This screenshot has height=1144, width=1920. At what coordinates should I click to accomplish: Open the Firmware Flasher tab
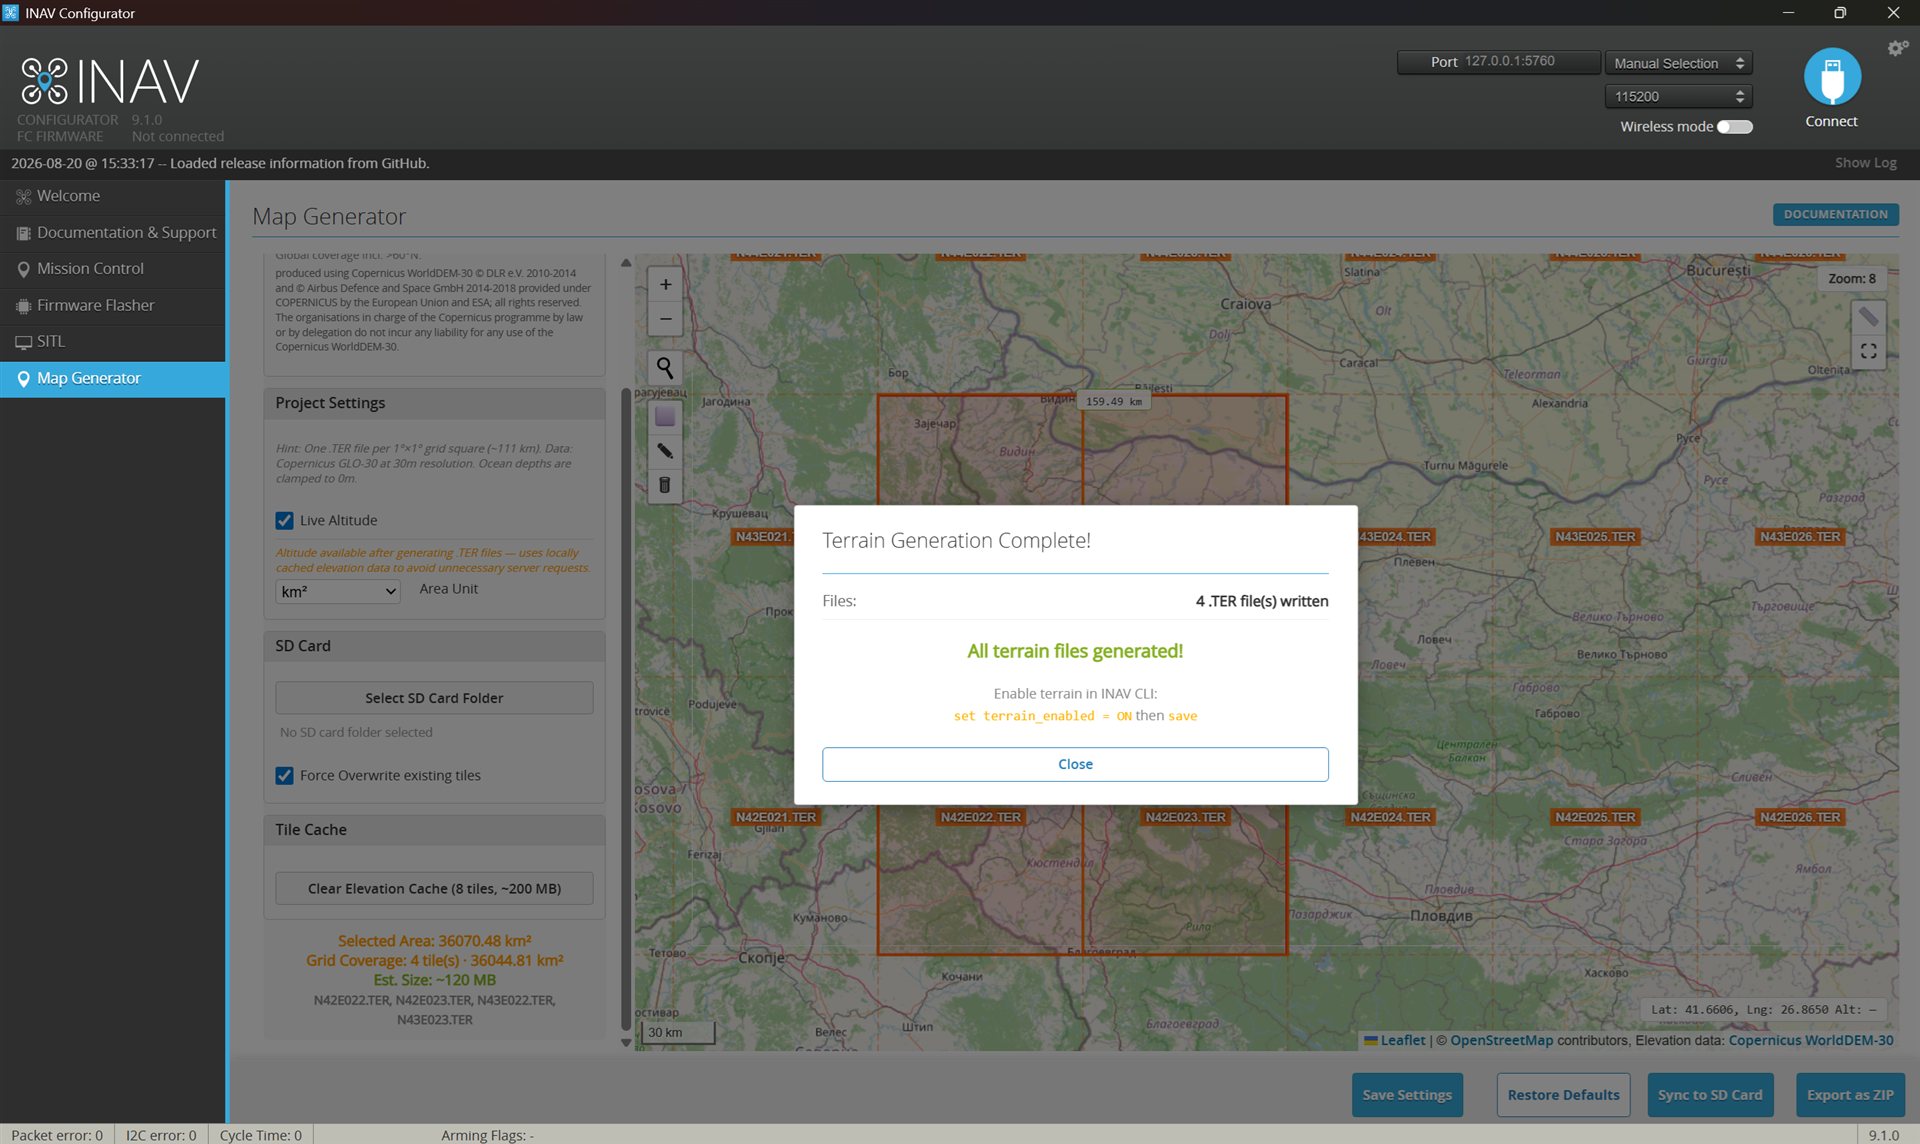pyautogui.click(x=113, y=306)
